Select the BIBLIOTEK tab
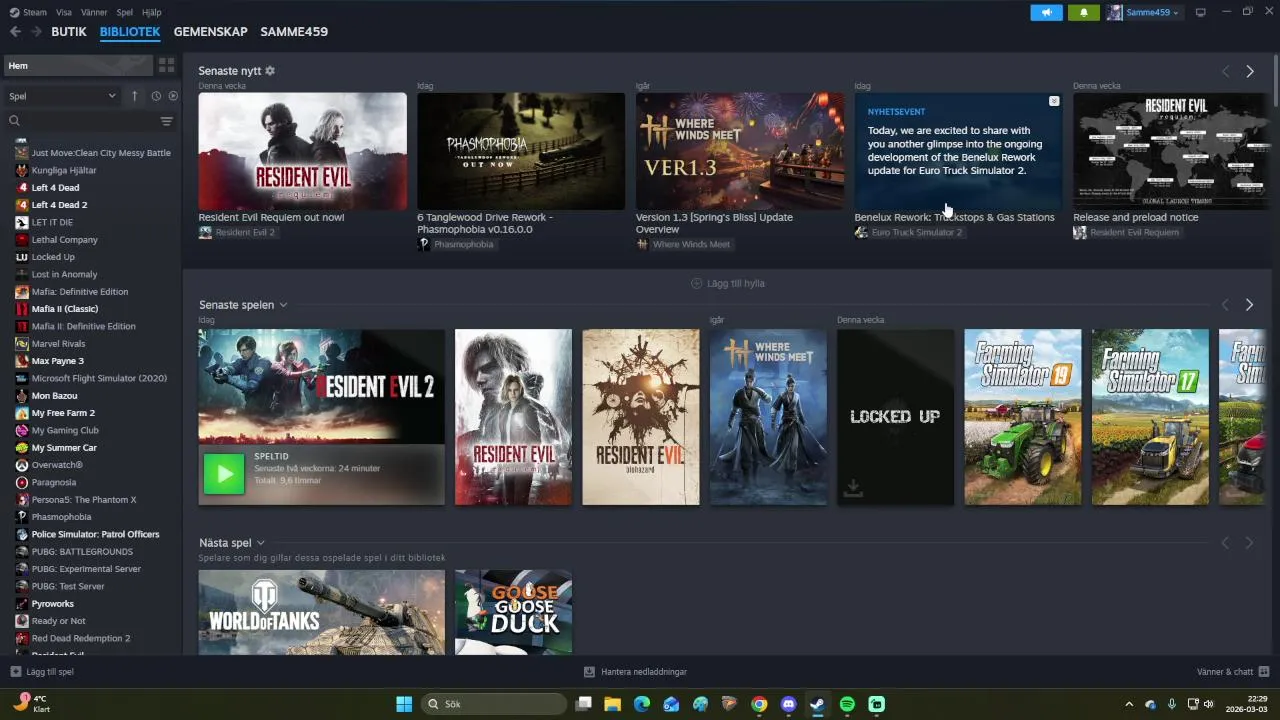Screen dimensions: 1280x720 coord(130,32)
